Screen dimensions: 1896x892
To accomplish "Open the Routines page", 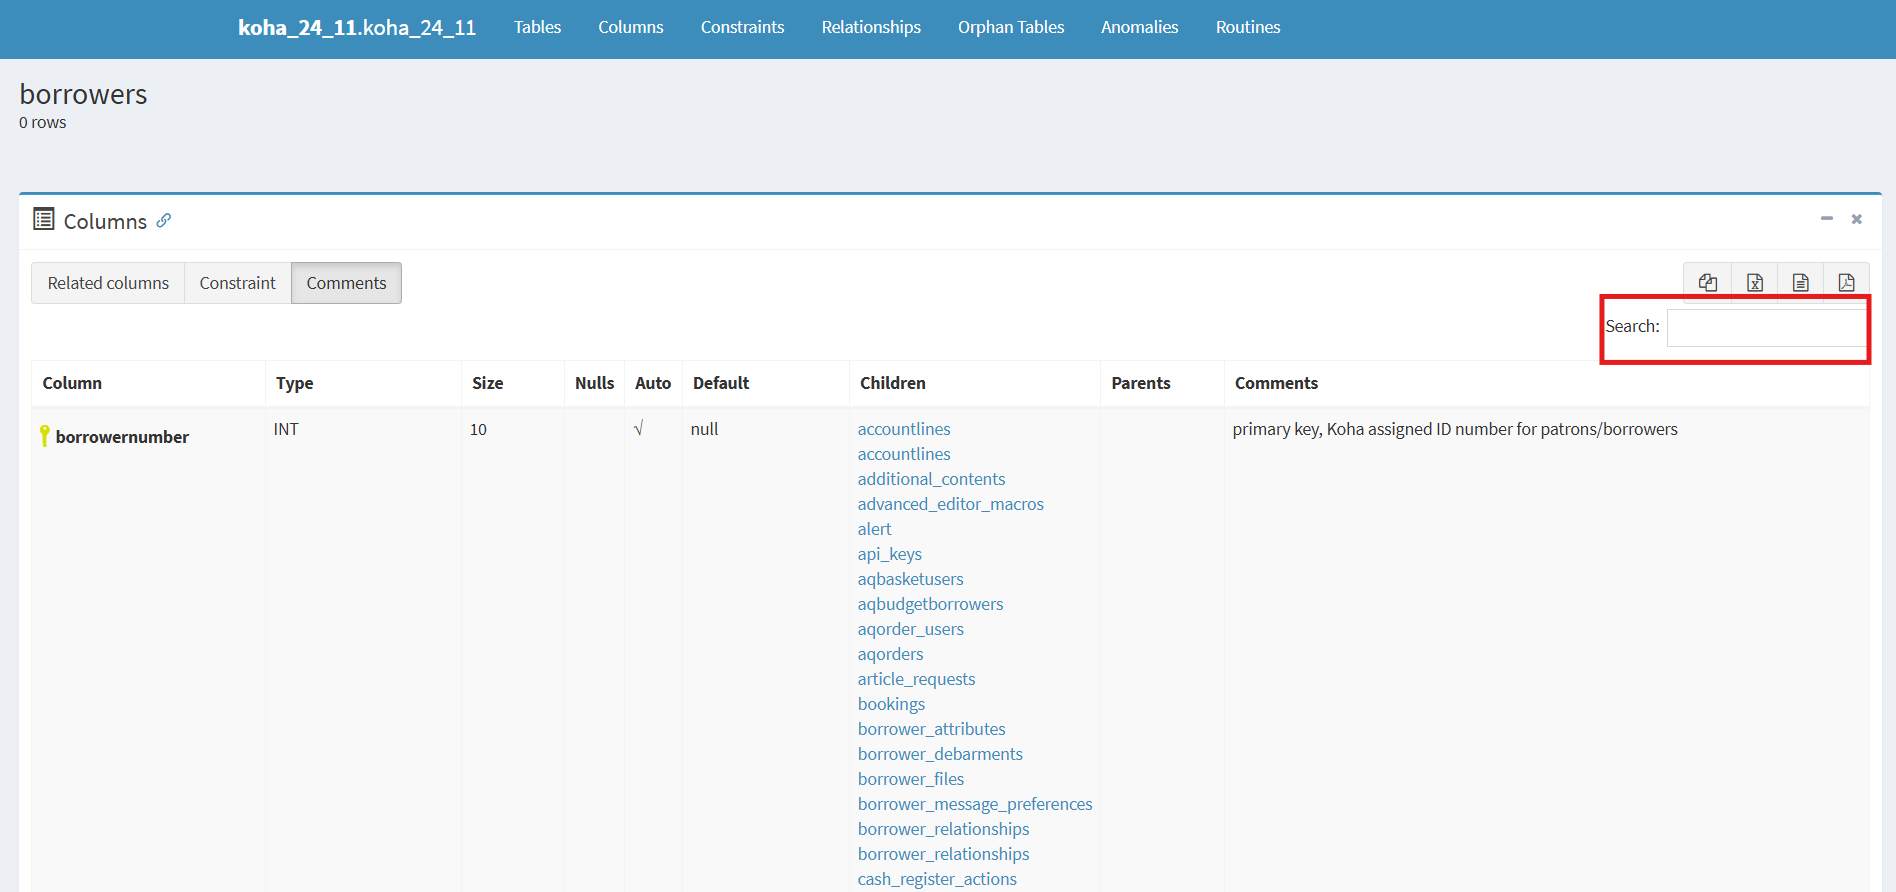I will point(1248,27).
